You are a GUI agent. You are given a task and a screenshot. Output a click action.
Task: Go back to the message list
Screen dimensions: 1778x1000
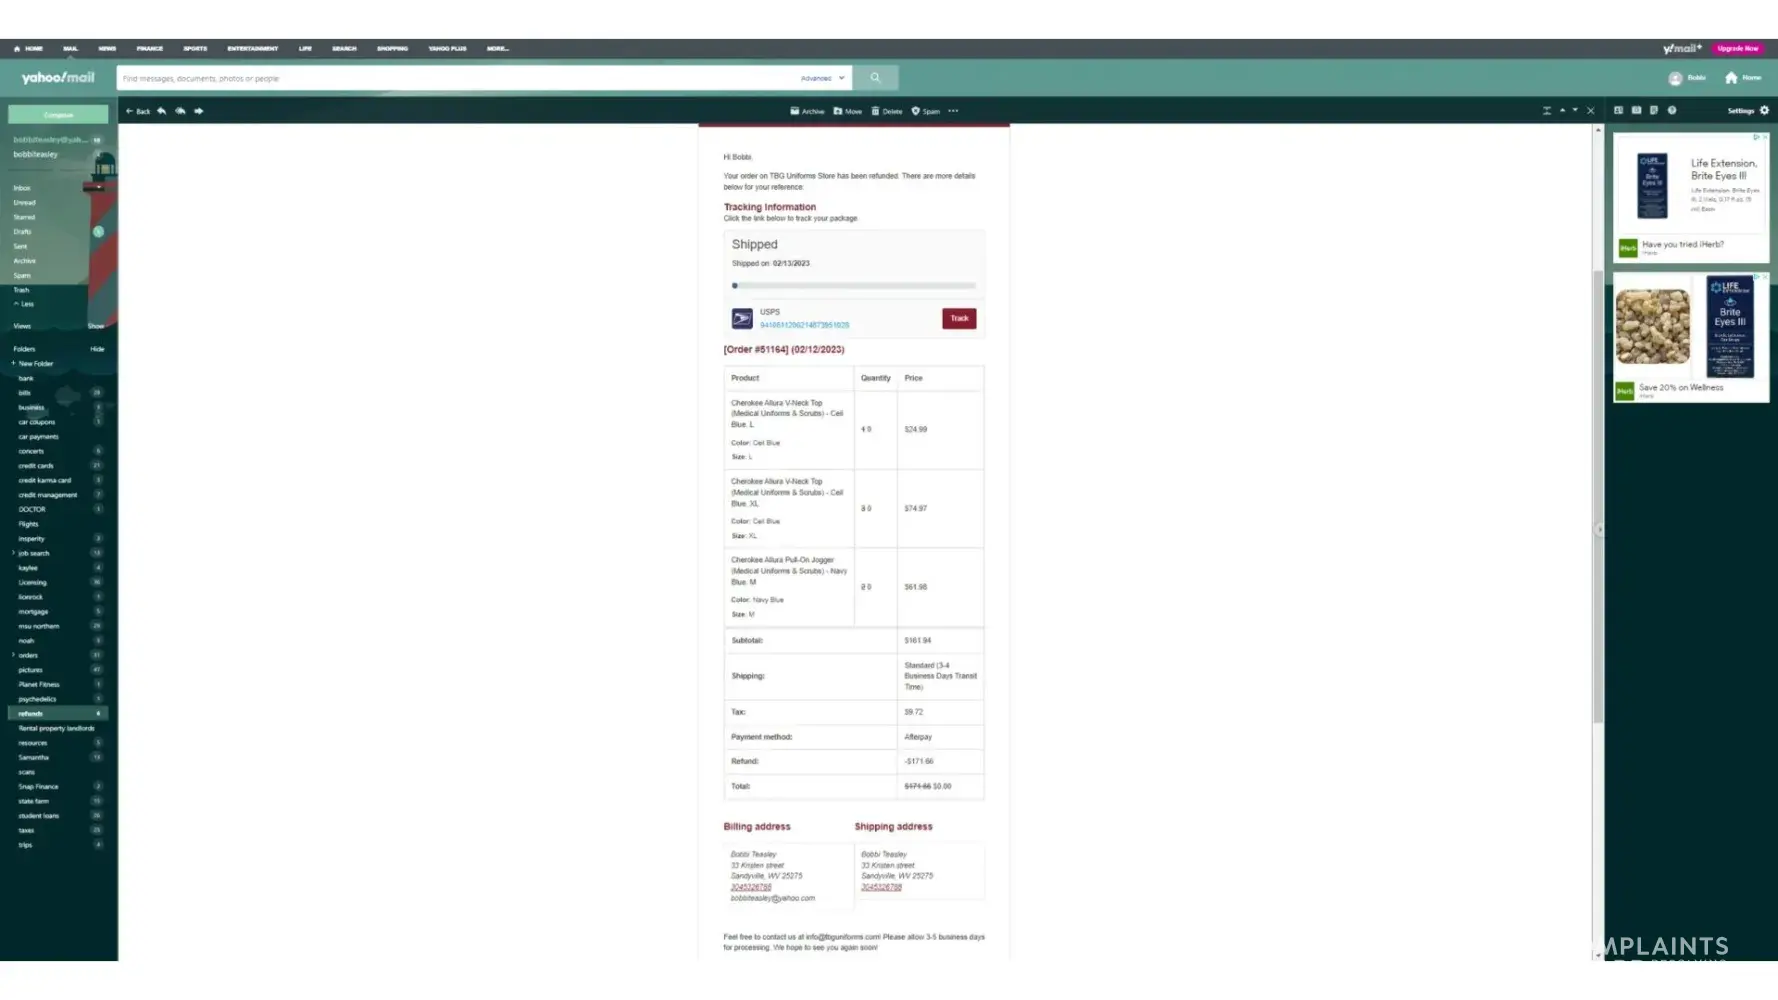coord(138,111)
